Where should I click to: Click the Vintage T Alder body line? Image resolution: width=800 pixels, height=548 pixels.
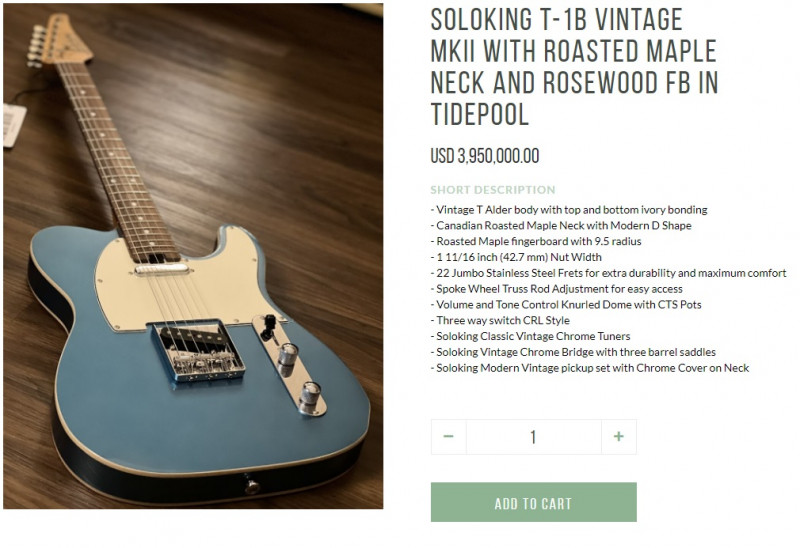569,210
